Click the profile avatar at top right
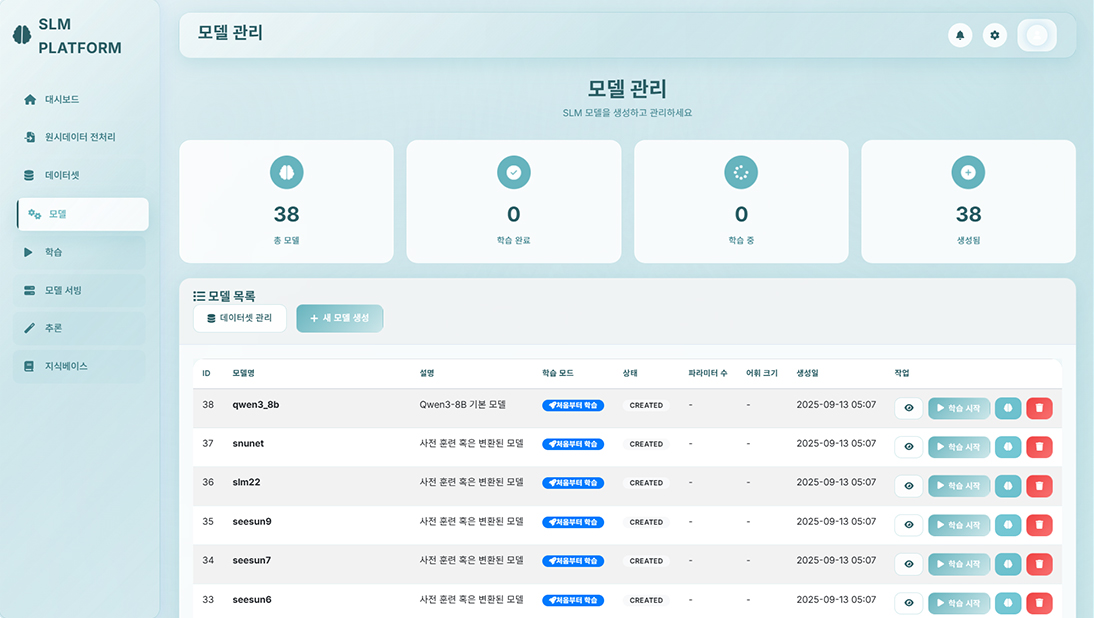The image size is (1094, 618). 1037,35
